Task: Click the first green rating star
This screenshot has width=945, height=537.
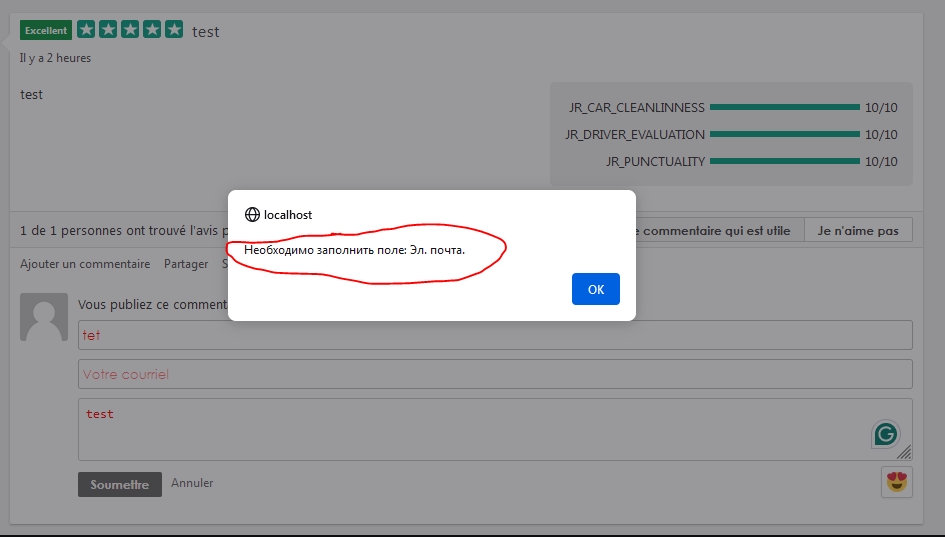Action: pyautogui.click(x=86, y=30)
